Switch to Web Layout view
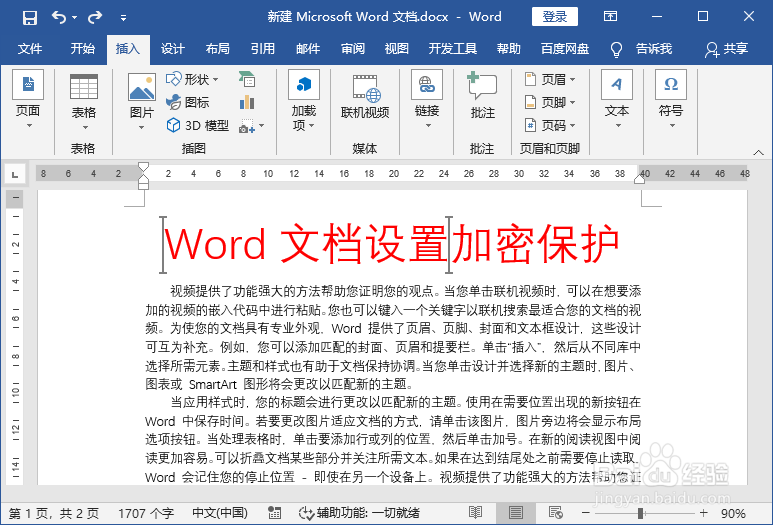The height and width of the screenshot is (525, 773). (556, 513)
